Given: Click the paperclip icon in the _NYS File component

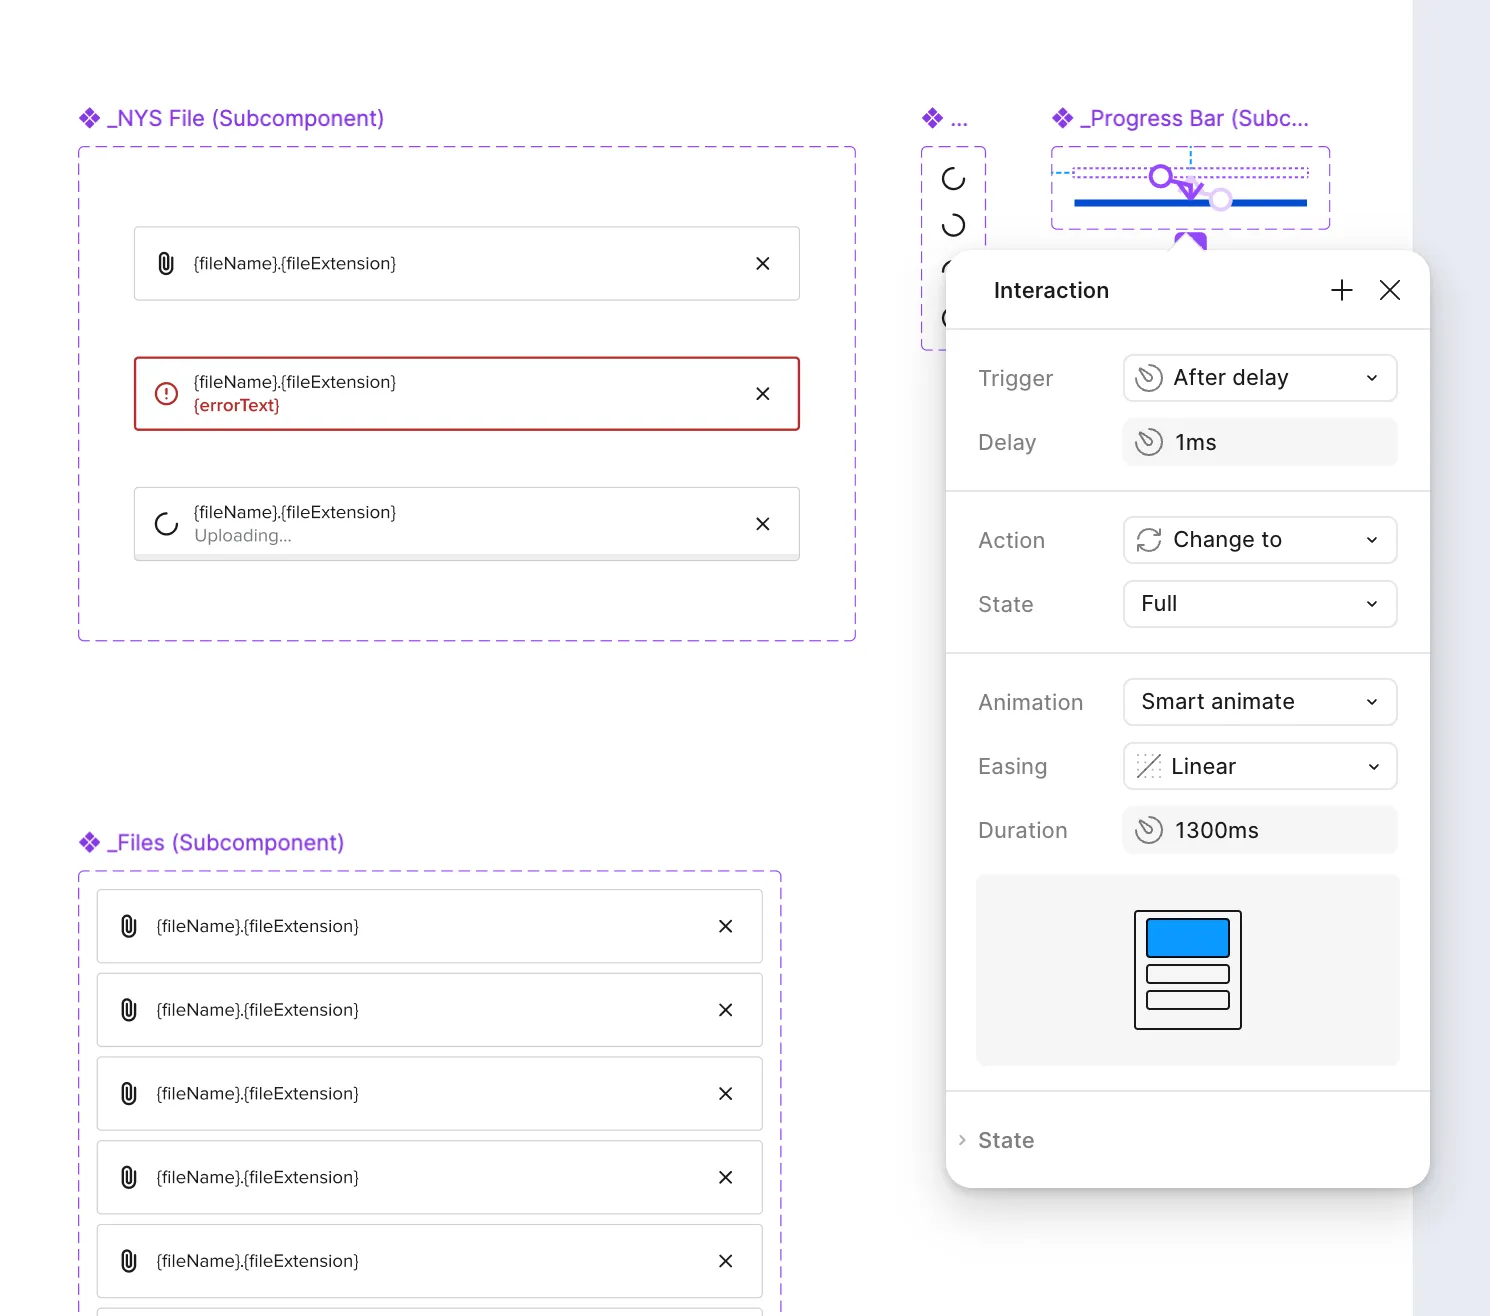Looking at the screenshot, I should tap(166, 263).
